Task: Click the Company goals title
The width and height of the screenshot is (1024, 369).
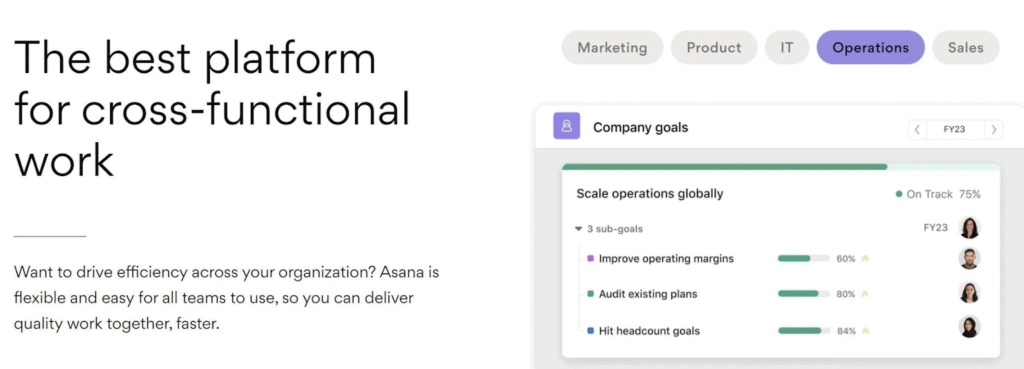Action: tap(640, 127)
